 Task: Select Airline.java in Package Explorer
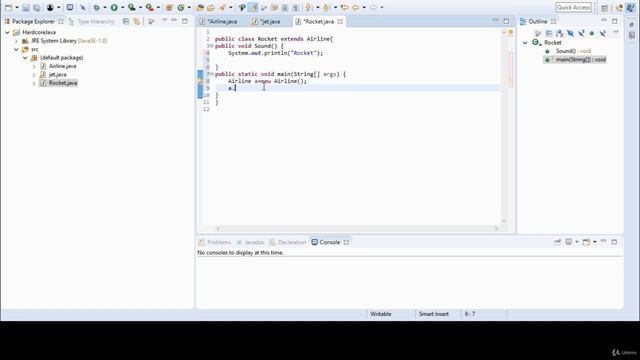click(x=62, y=66)
